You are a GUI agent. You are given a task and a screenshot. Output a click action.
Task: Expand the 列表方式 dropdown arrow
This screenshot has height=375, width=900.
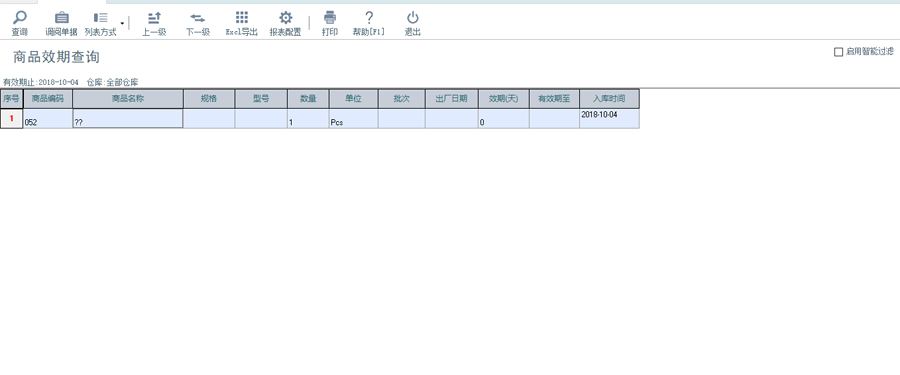click(122, 24)
